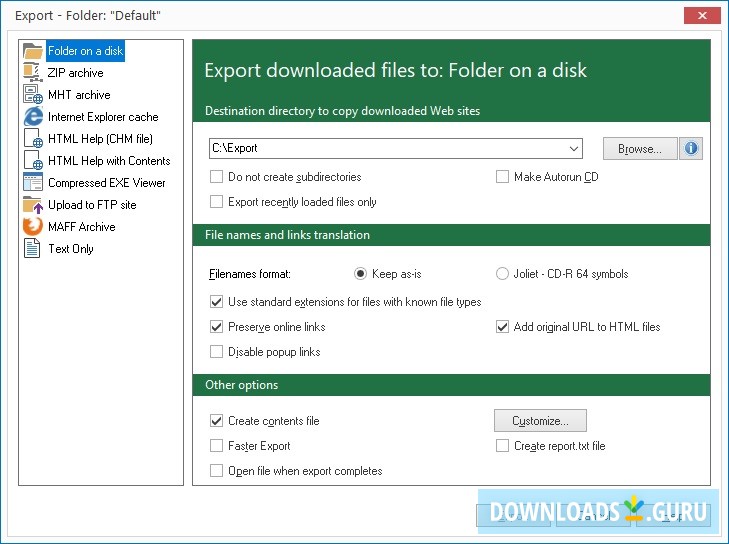Image resolution: width=729 pixels, height=544 pixels.
Task: Select Text Only label
Action: click(71, 249)
